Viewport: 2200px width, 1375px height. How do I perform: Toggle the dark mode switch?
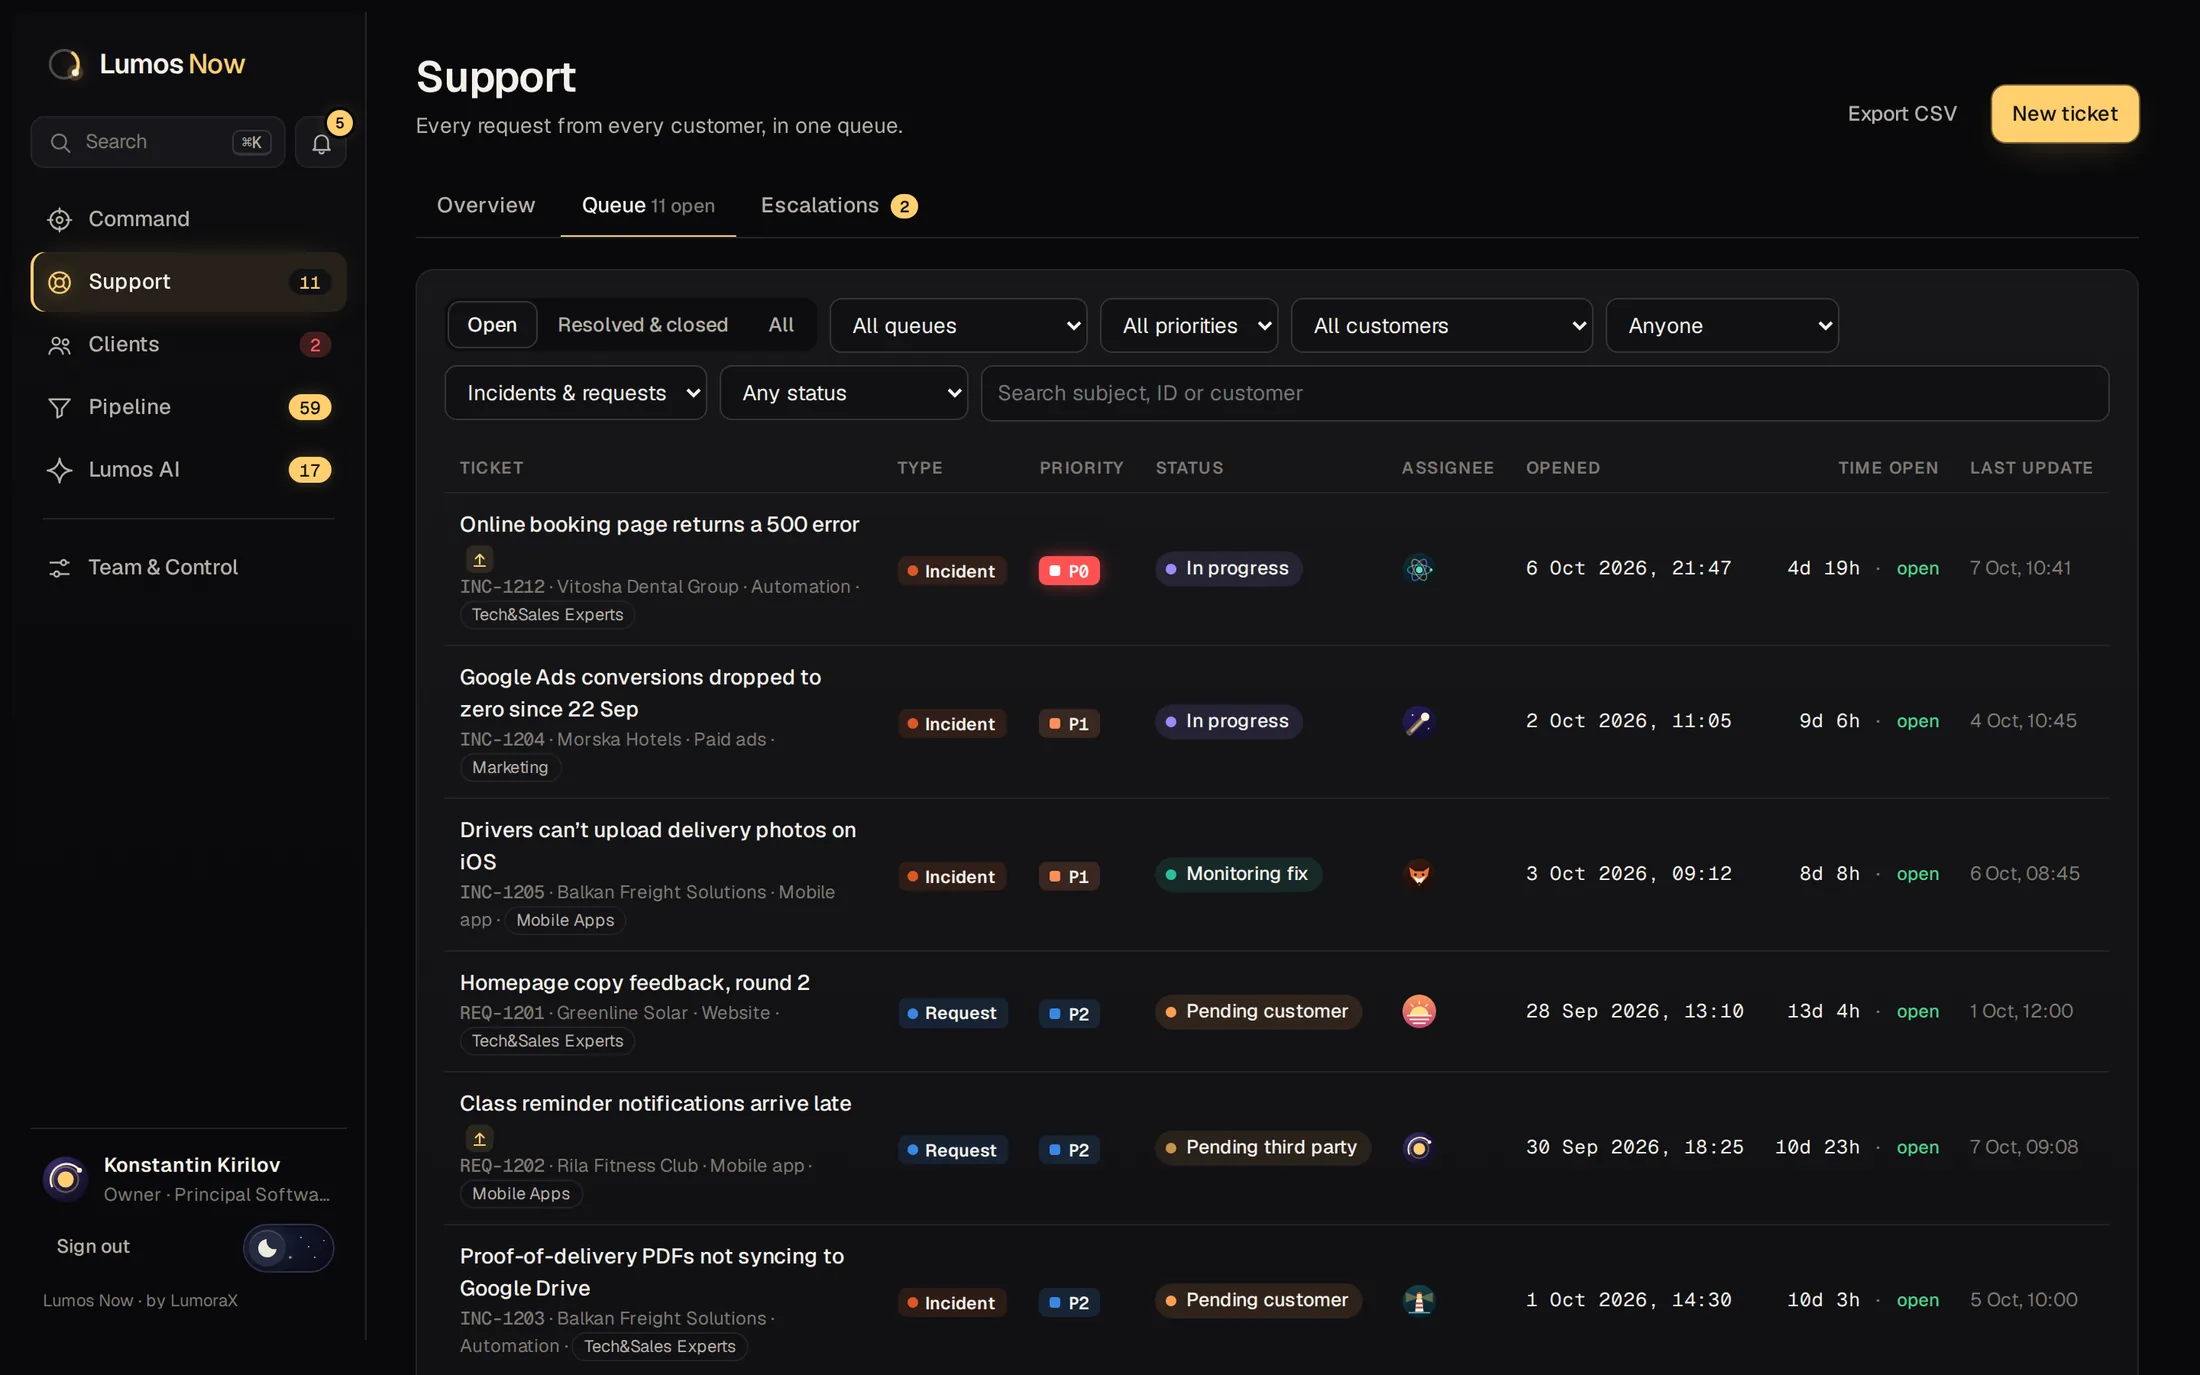tap(288, 1248)
